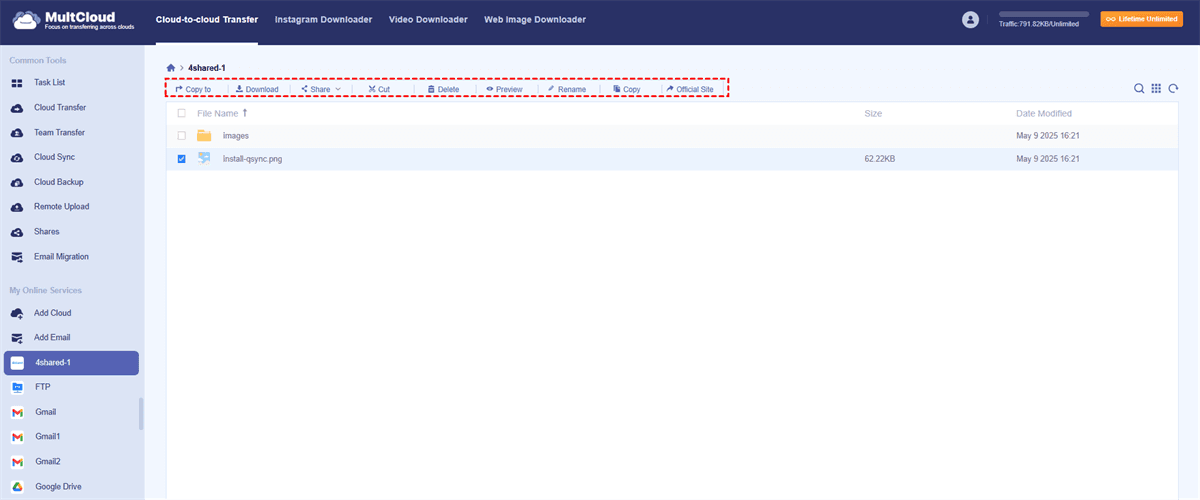Screen dimensions: 1200x500
Task: Switch to grid view icon
Action: click(x=1156, y=89)
